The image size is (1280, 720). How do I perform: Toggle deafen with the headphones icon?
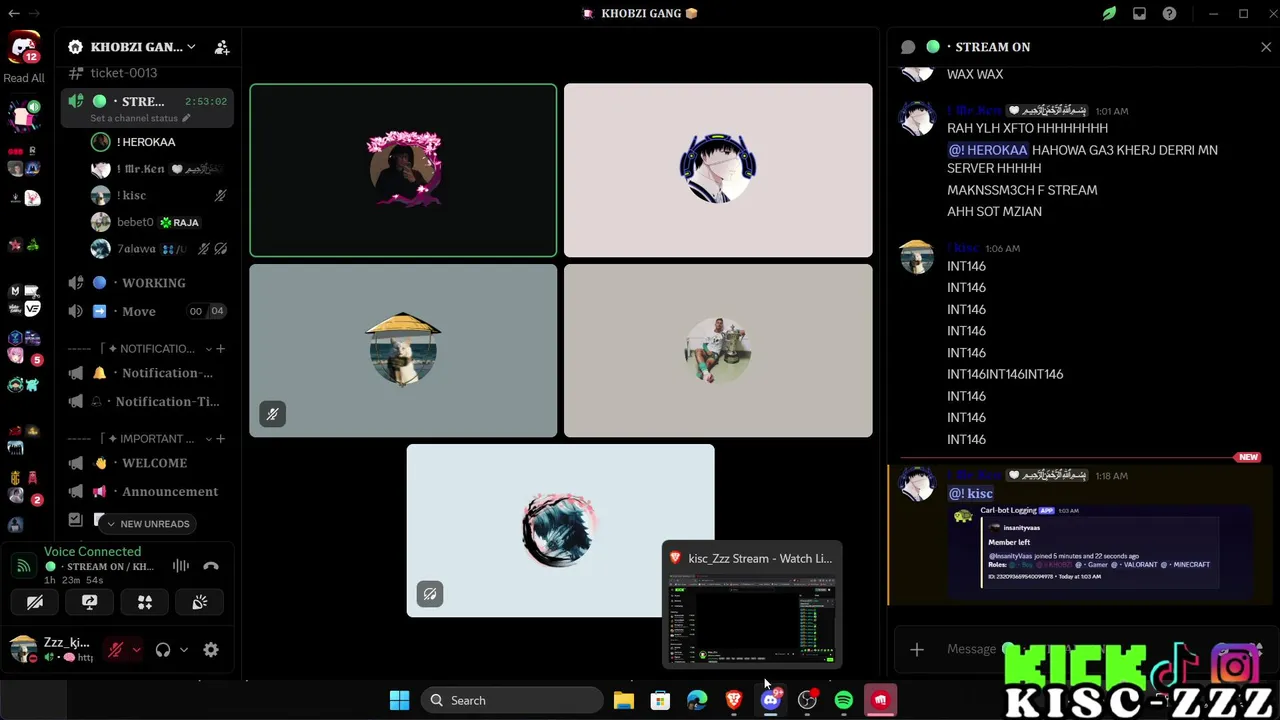[163, 650]
